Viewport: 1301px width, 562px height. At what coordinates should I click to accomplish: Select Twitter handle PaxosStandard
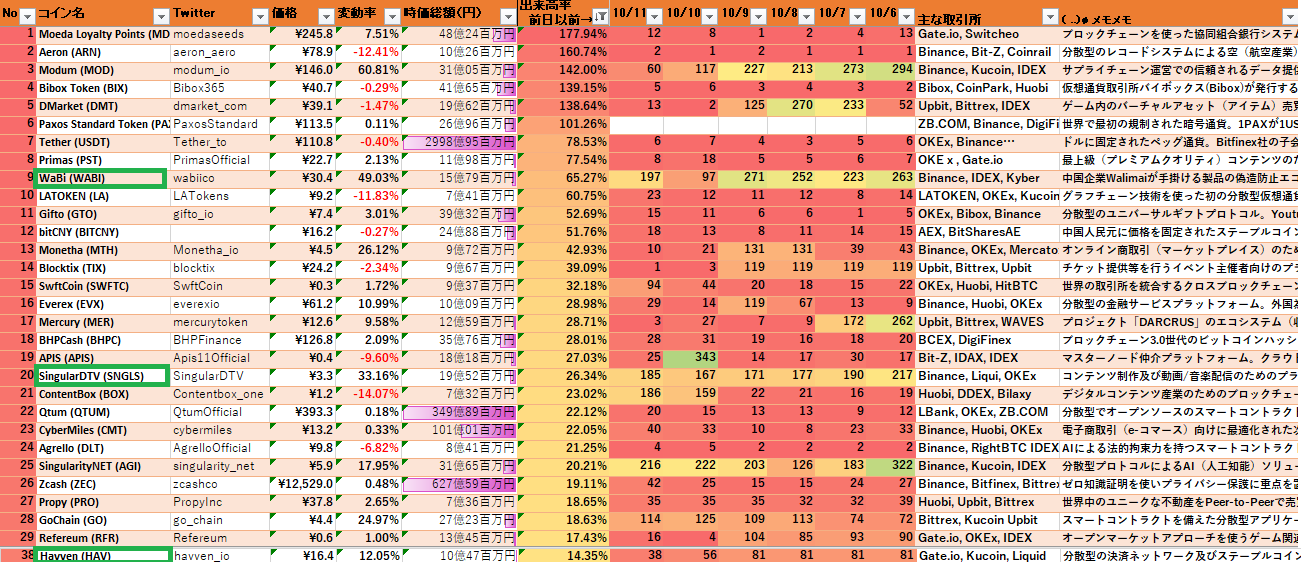pos(220,124)
